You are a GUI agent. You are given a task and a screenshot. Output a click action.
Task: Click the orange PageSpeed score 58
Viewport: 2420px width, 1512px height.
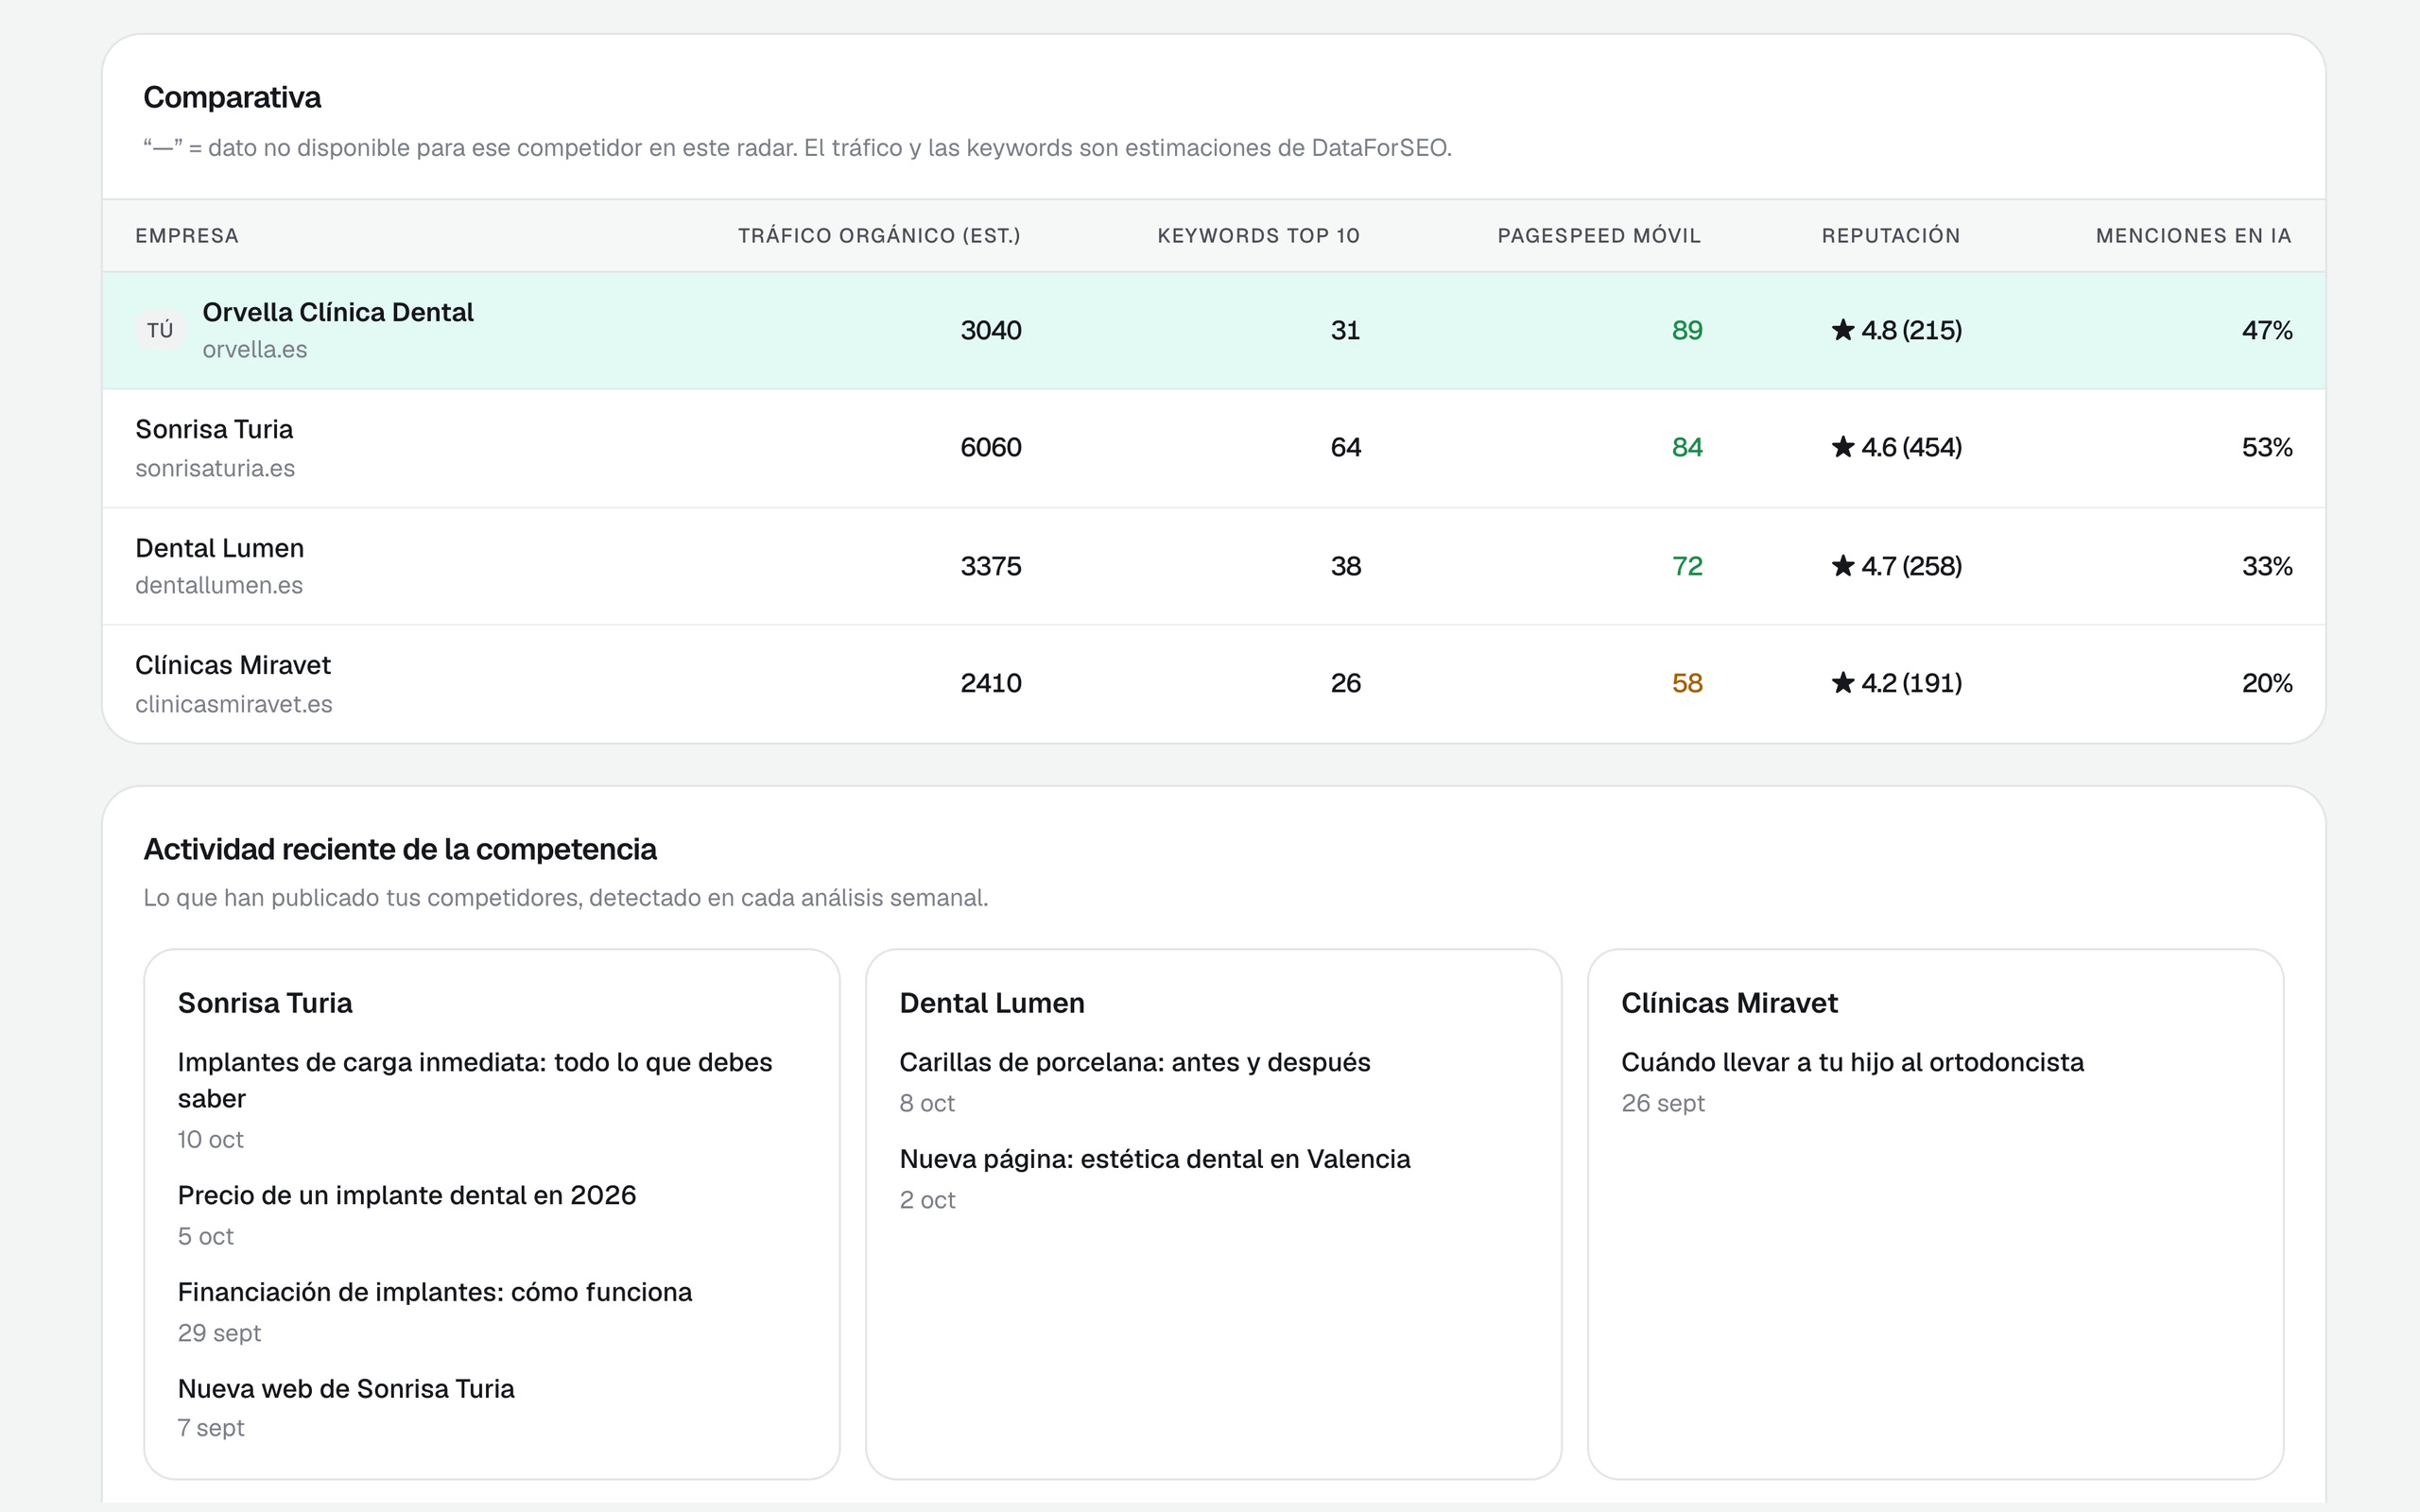coord(1687,683)
